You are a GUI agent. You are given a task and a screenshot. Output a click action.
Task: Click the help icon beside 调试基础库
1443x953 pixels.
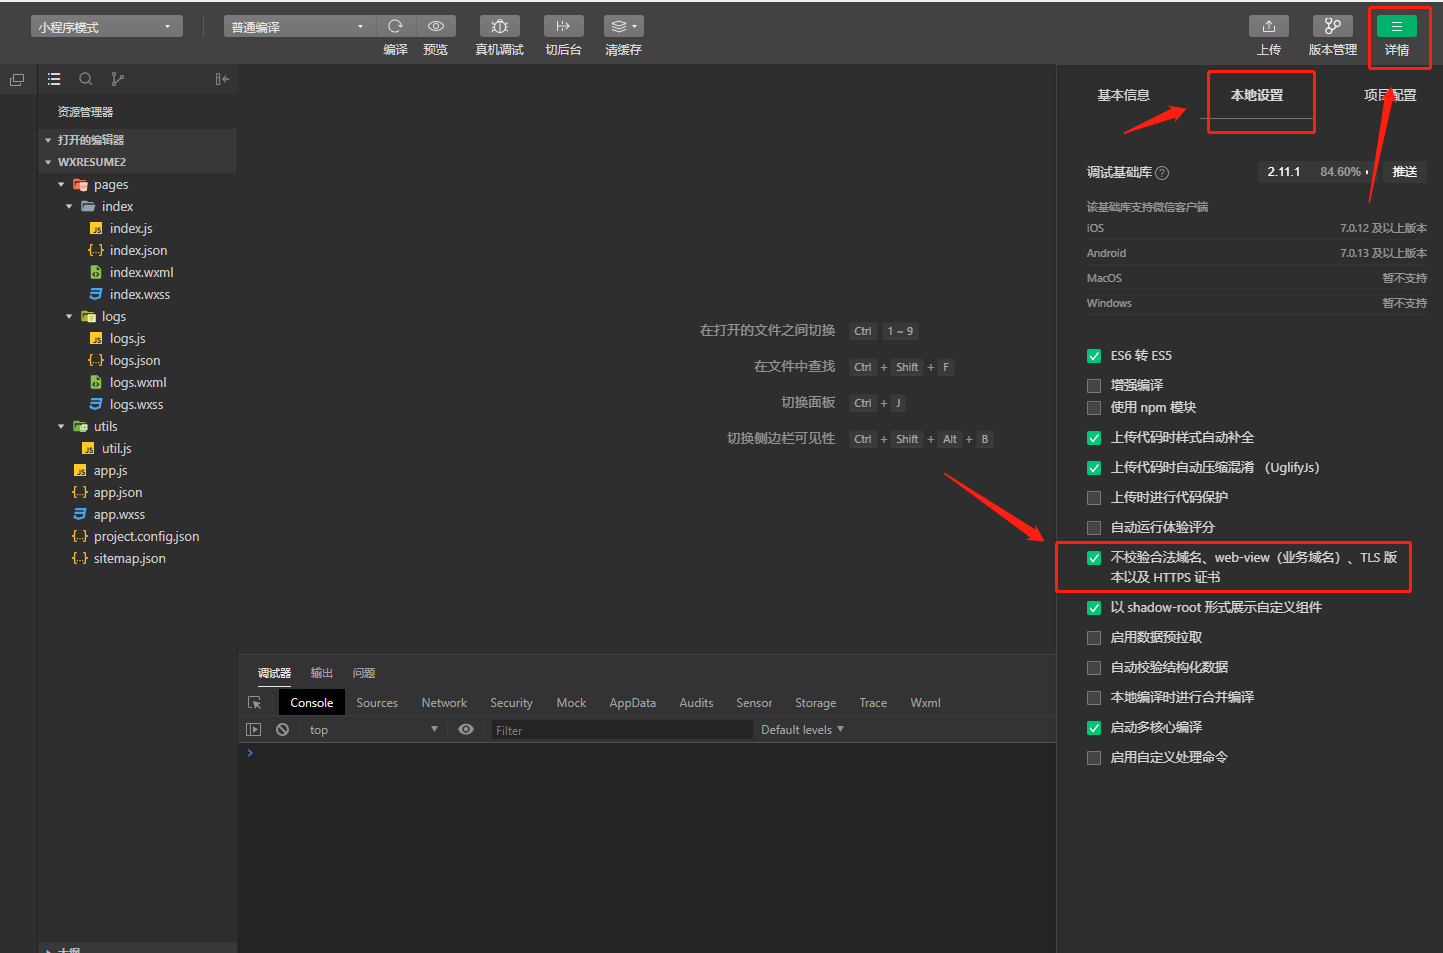[x=1162, y=173]
